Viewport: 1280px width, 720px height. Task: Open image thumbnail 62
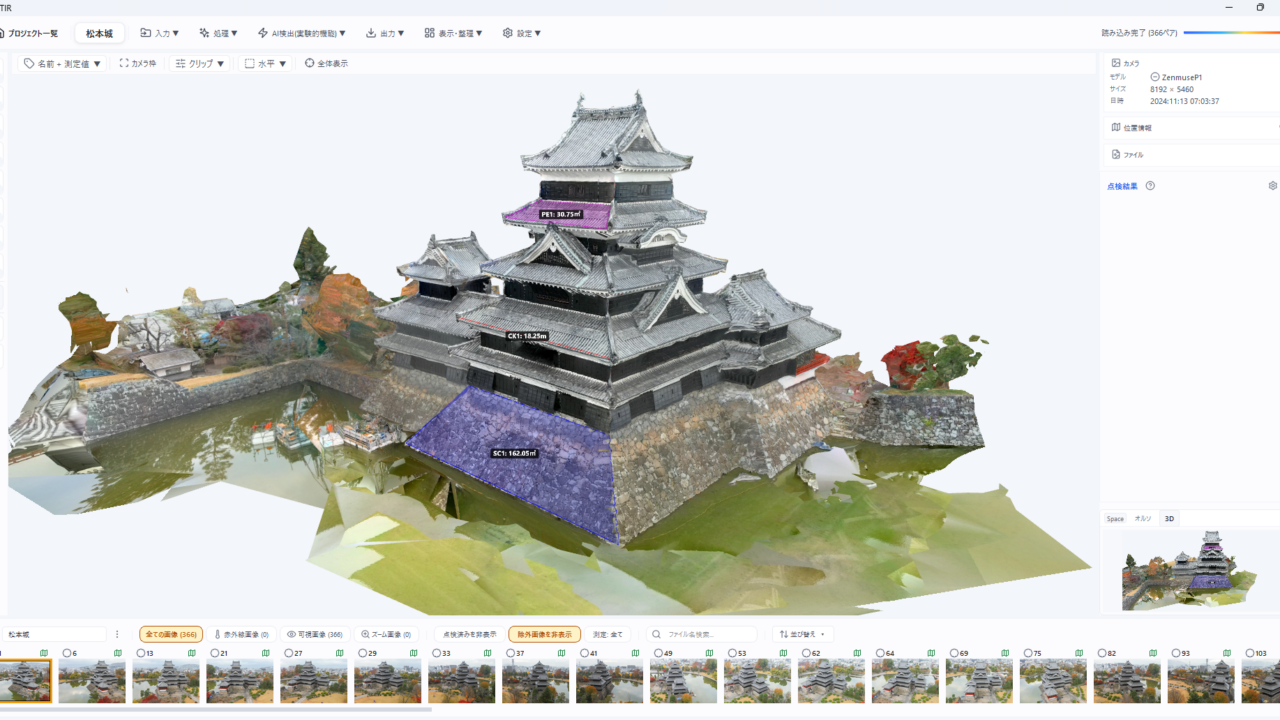coord(832,681)
